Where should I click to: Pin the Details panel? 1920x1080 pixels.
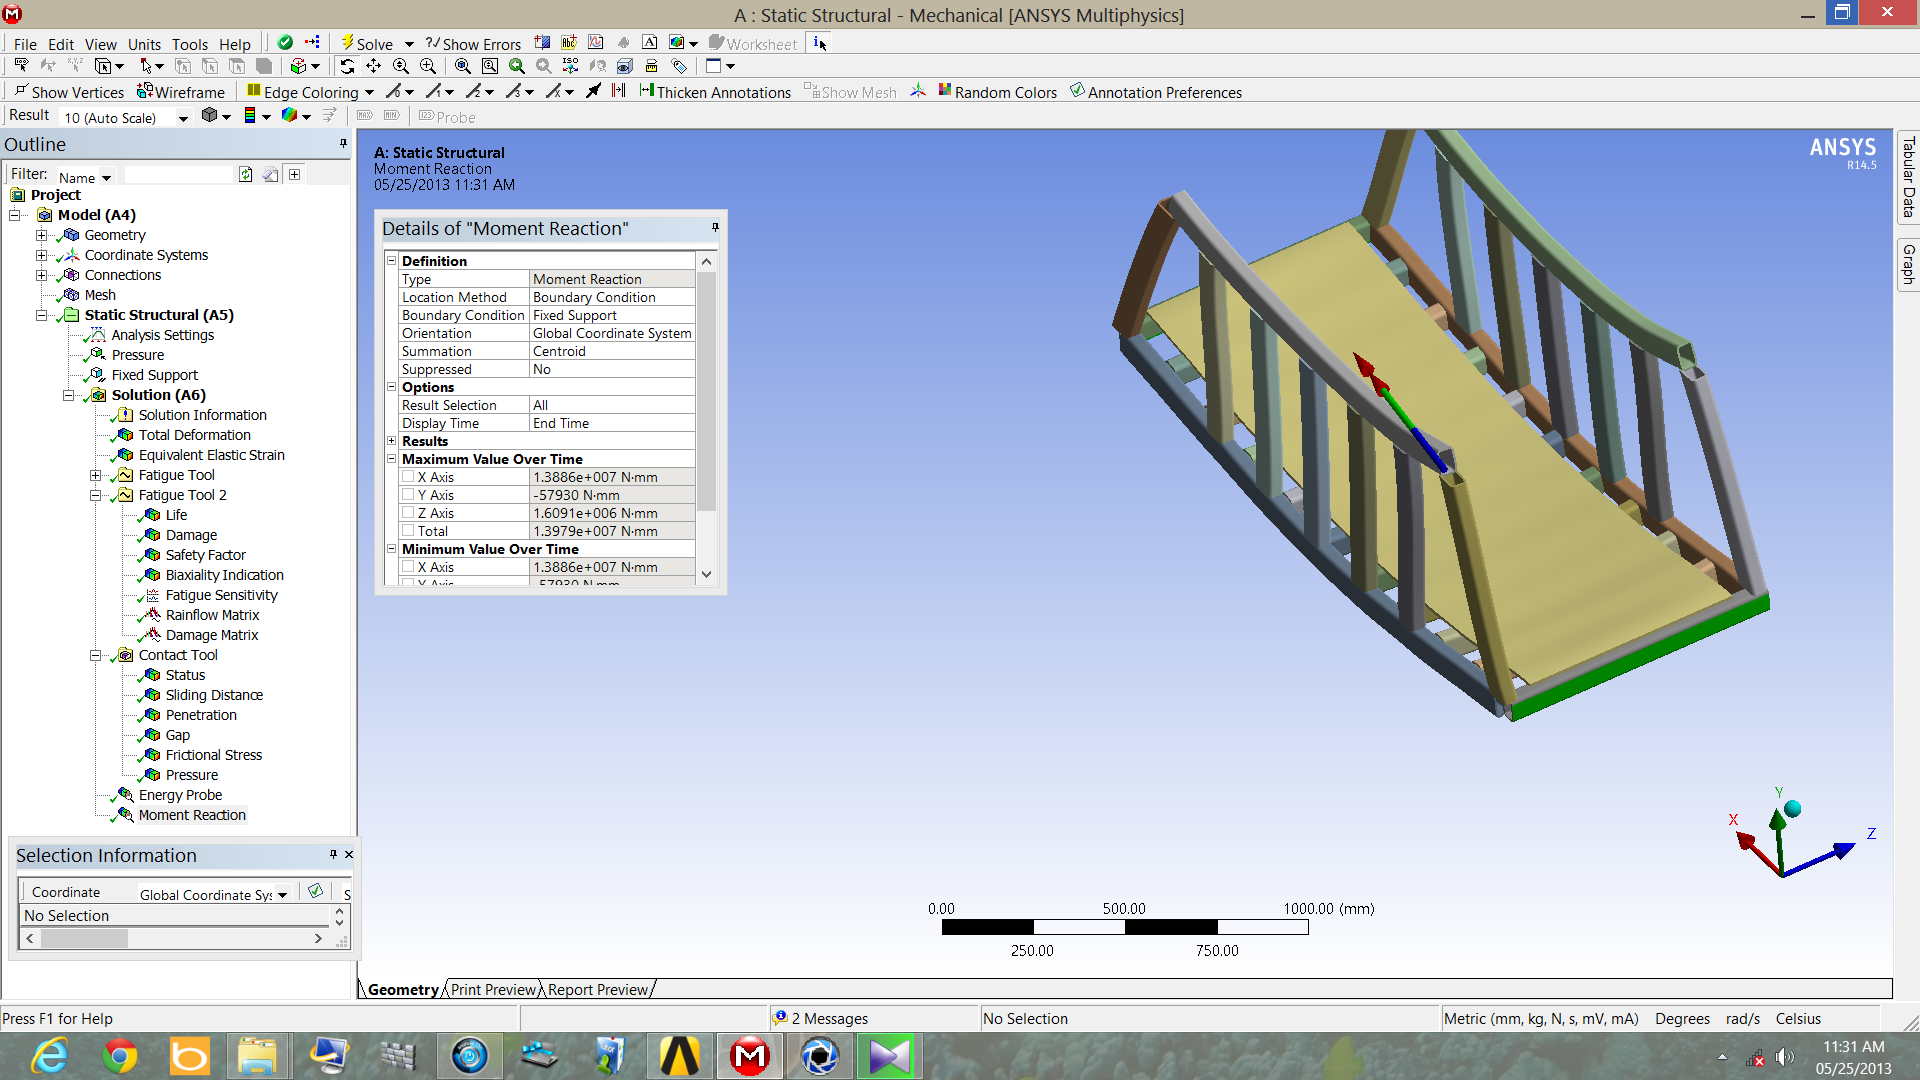point(715,228)
